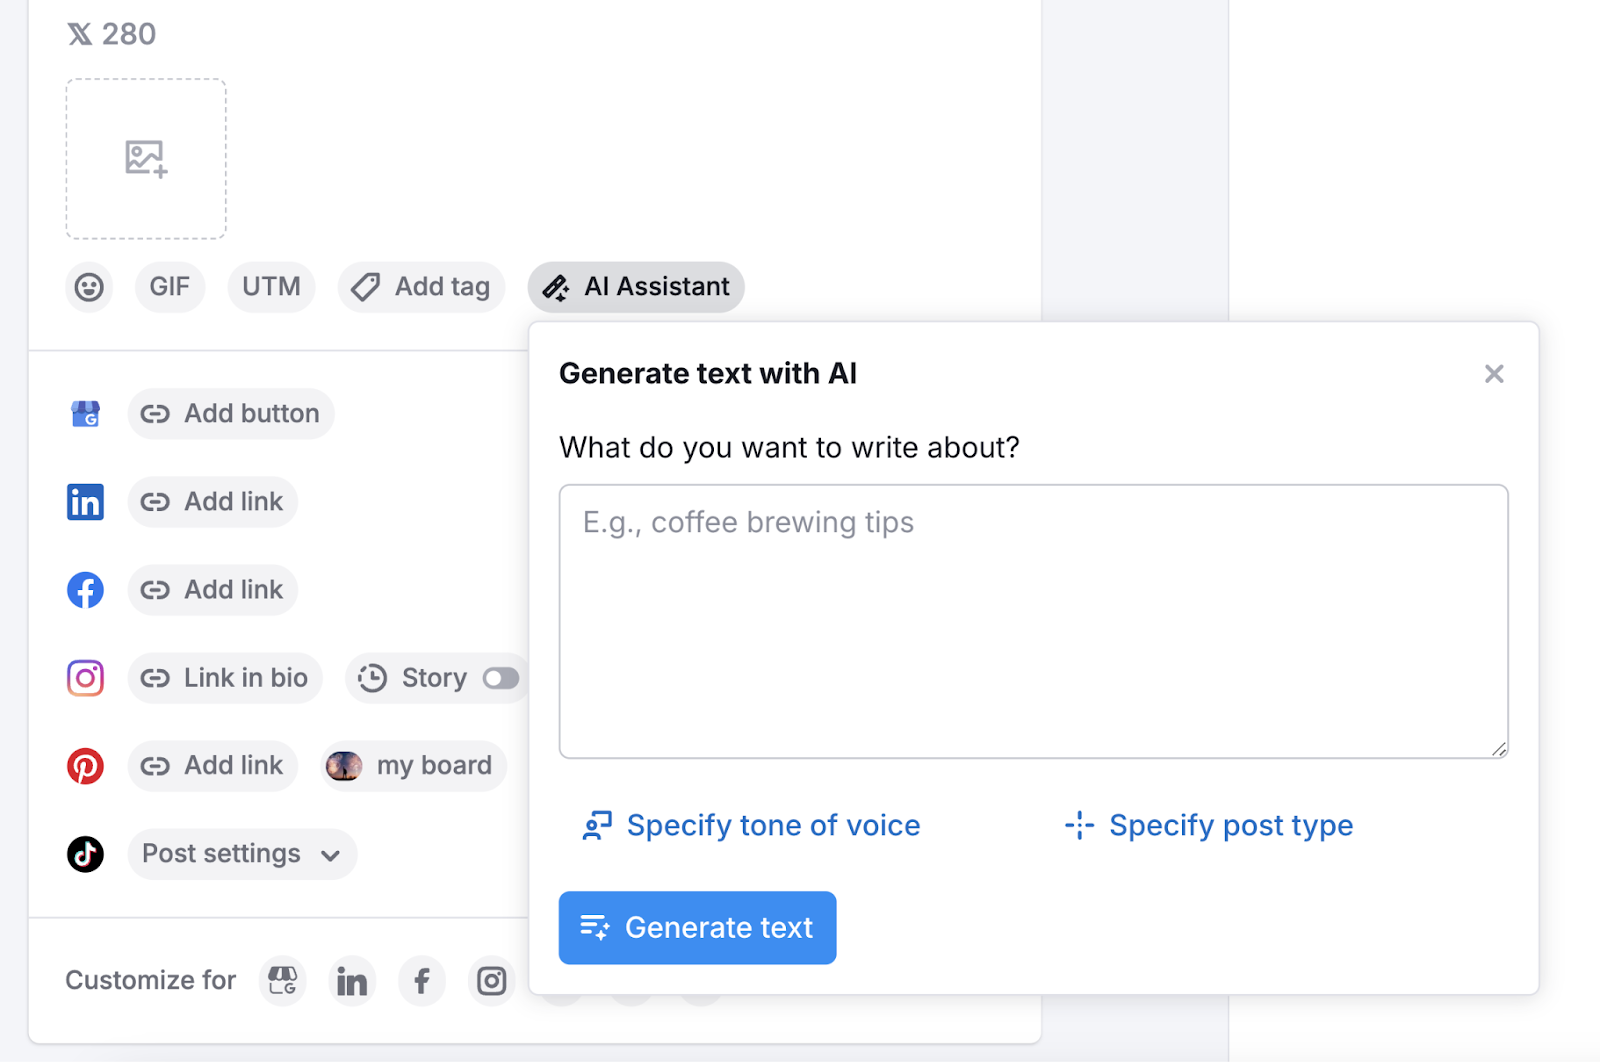
Task: Open the AI Assistant
Action: [635, 287]
